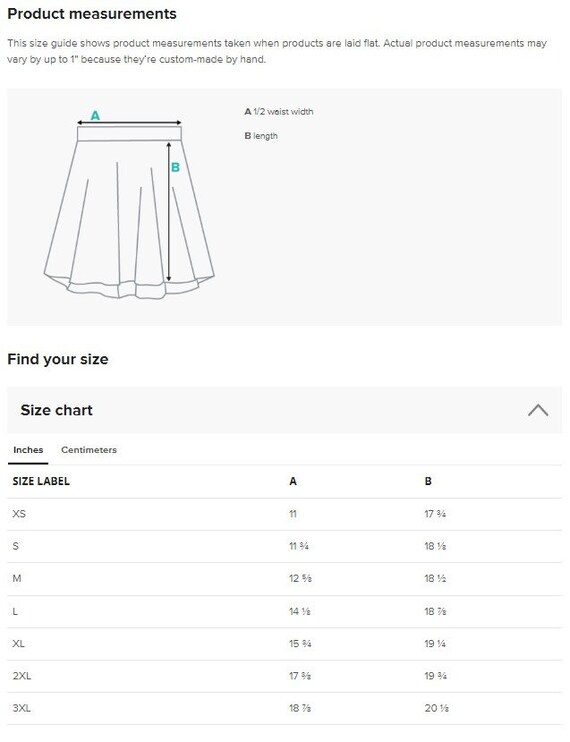
Task: Click the B length legend text
Action: click(x=261, y=136)
